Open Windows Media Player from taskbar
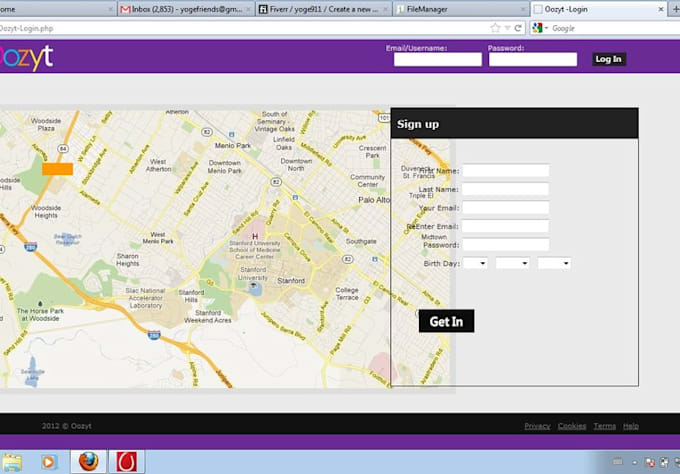Screen dimensions: 680x474 click(49, 462)
